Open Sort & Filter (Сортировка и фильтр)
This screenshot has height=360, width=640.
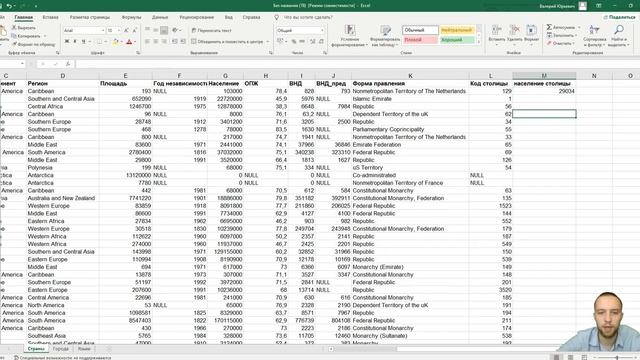(x=594, y=36)
